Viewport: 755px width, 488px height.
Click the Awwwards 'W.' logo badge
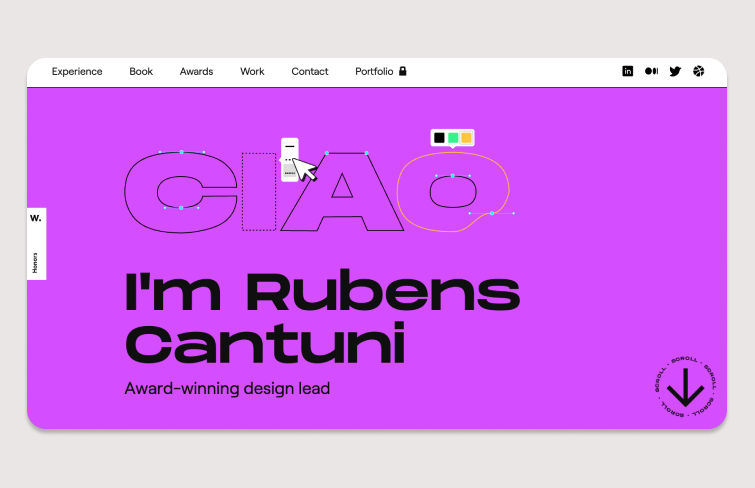[x=36, y=218]
